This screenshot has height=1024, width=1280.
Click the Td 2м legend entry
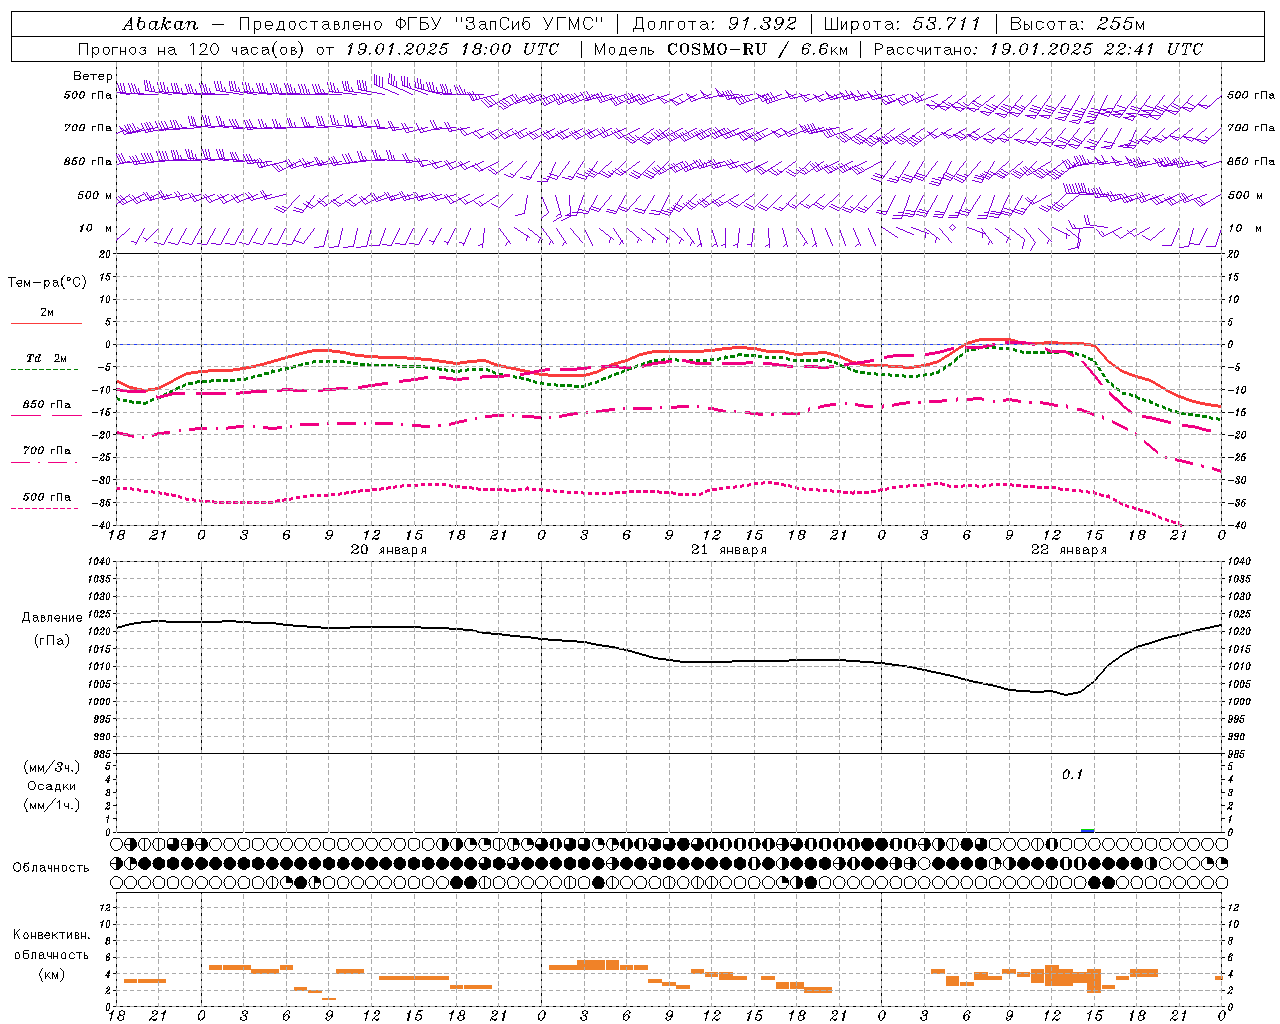pyautogui.click(x=46, y=358)
